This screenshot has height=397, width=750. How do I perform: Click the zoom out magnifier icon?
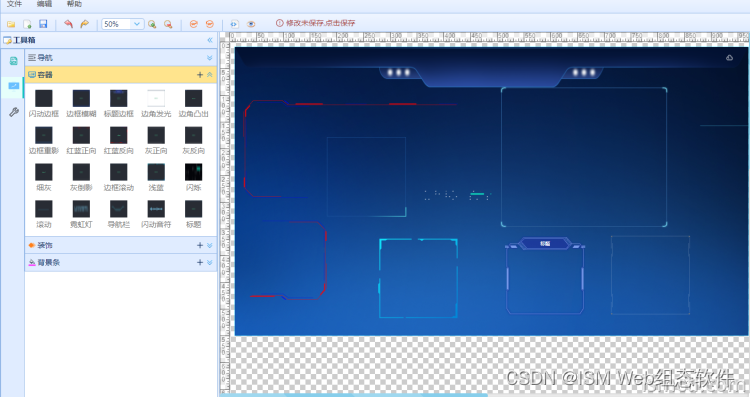[168, 24]
